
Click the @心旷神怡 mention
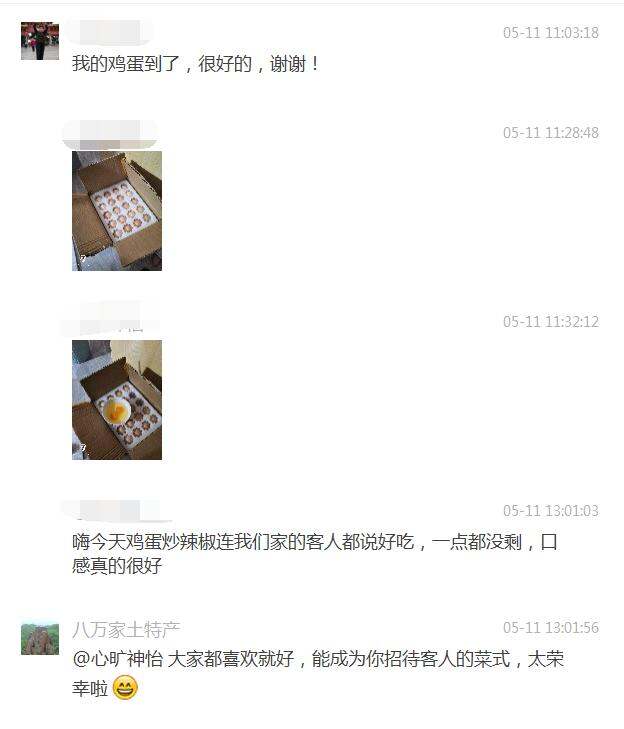tap(118, 659)
